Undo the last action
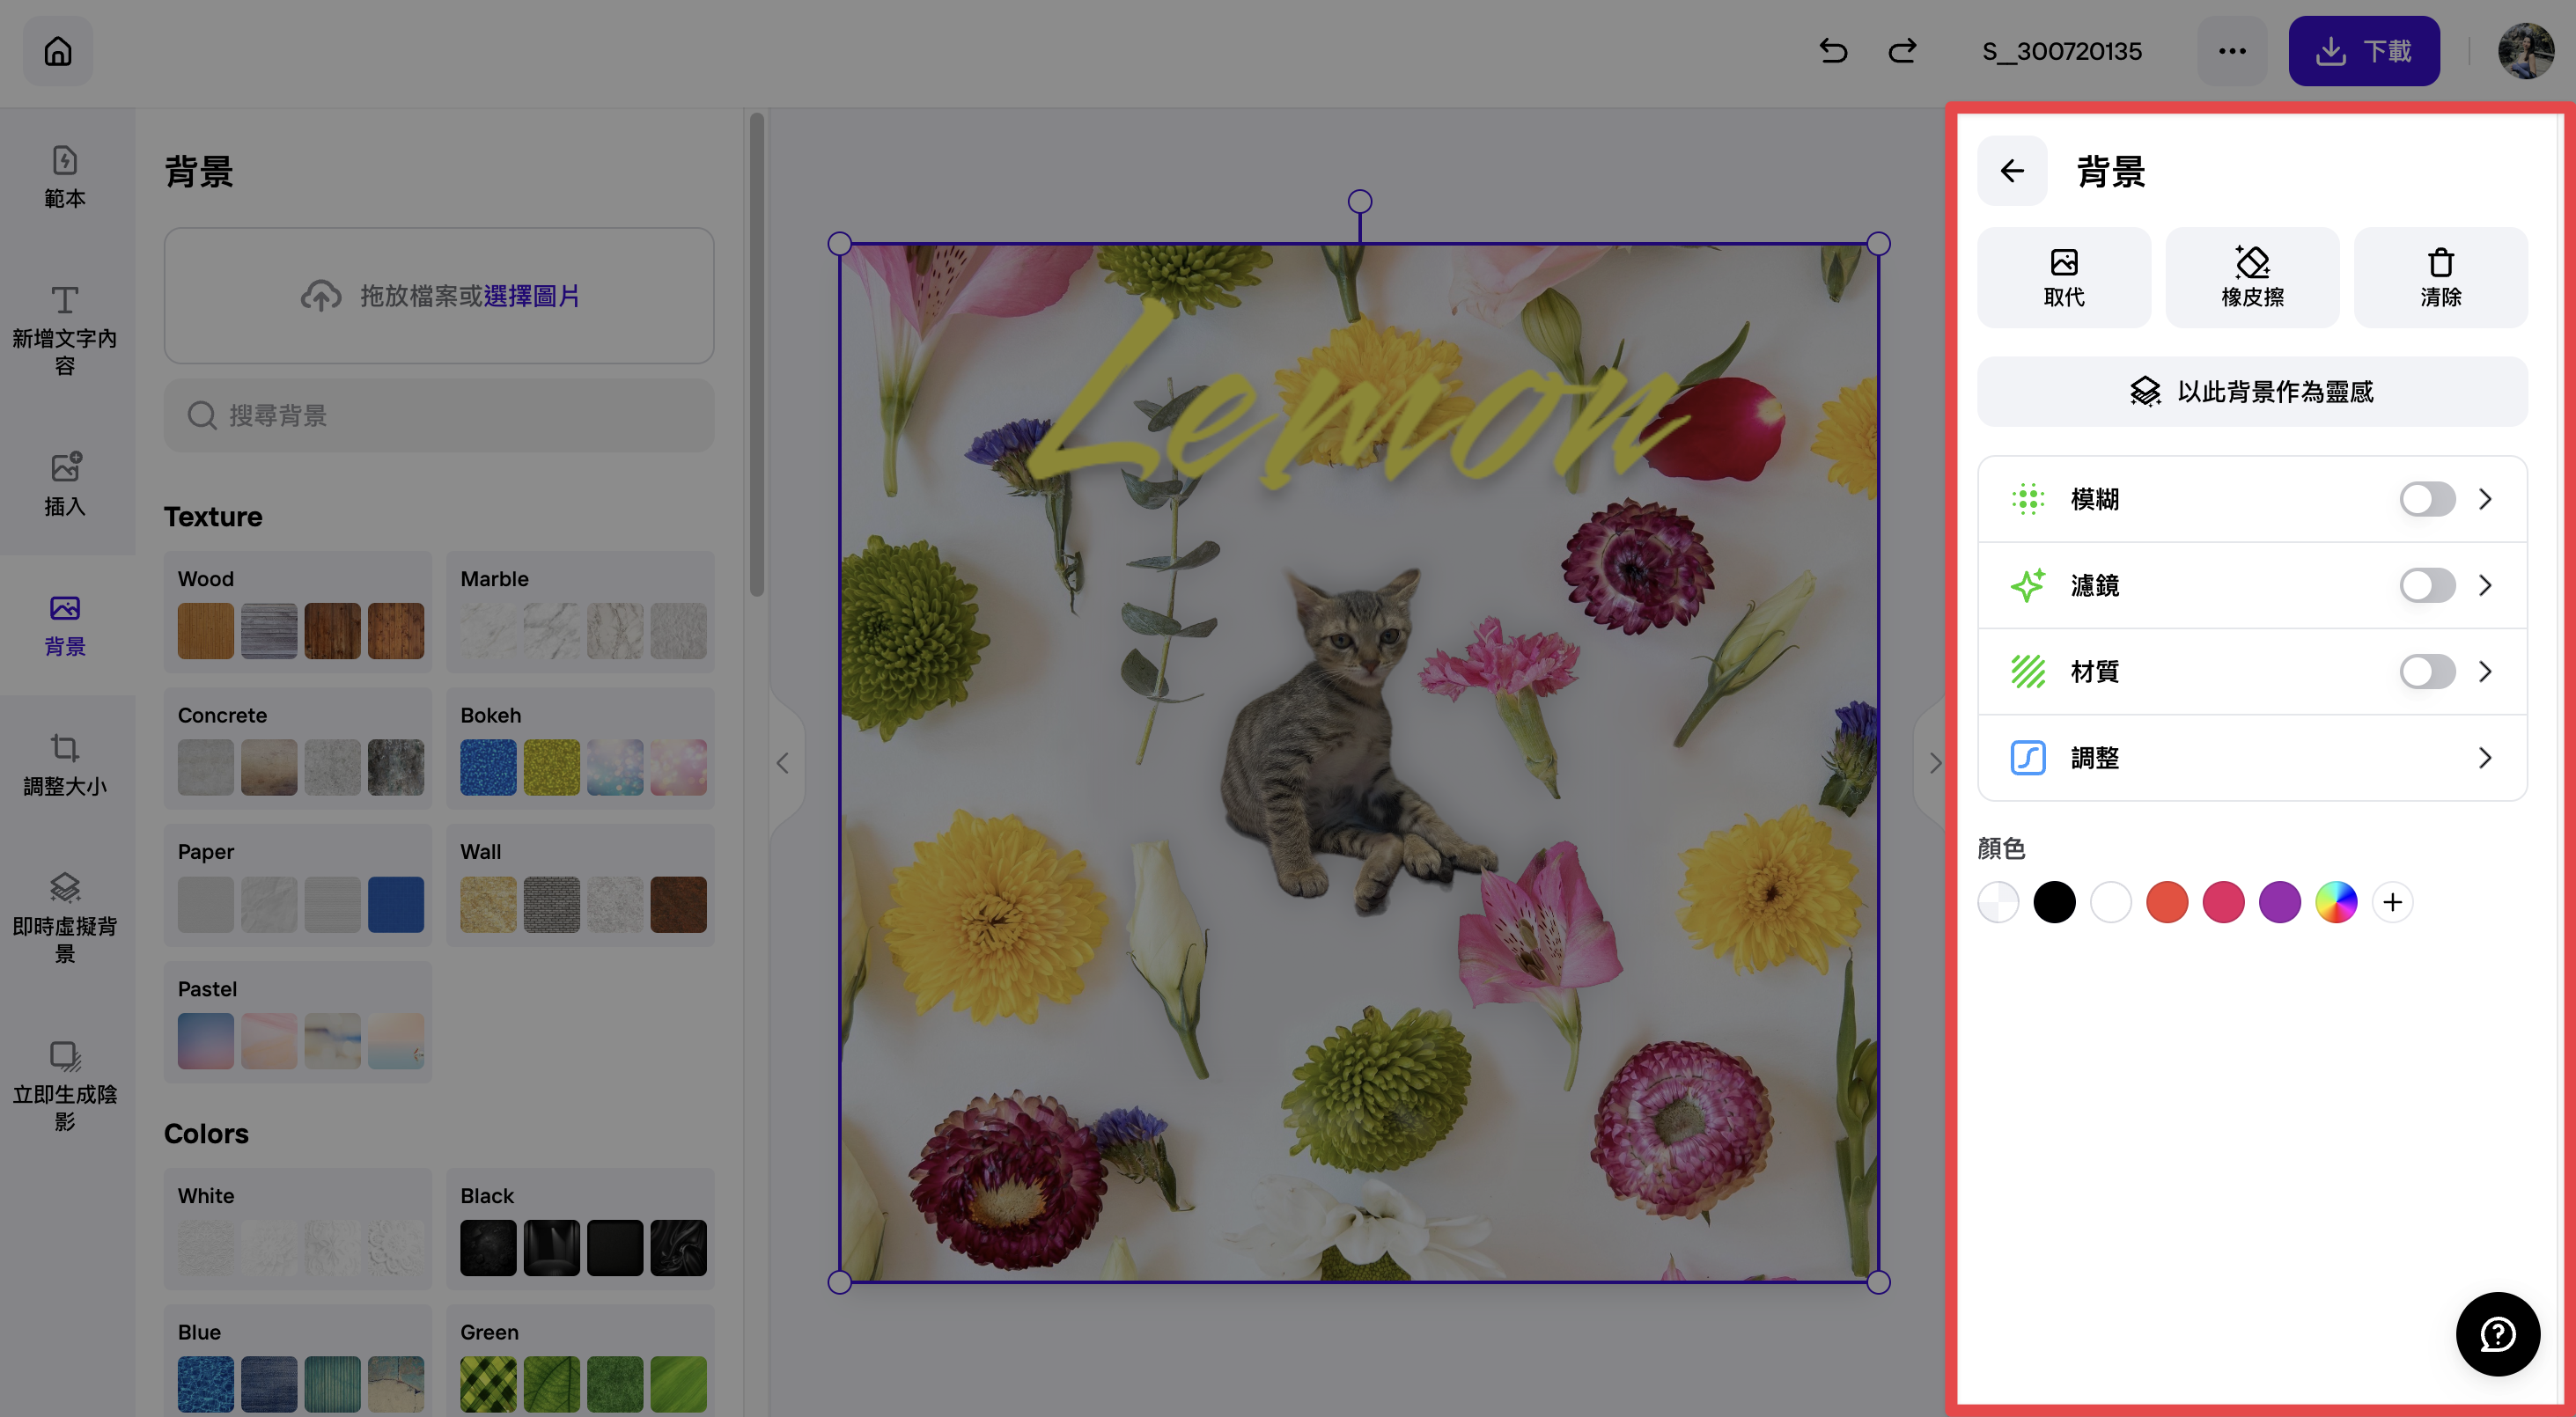The image size is (2576, 1417). point(1833,51)
